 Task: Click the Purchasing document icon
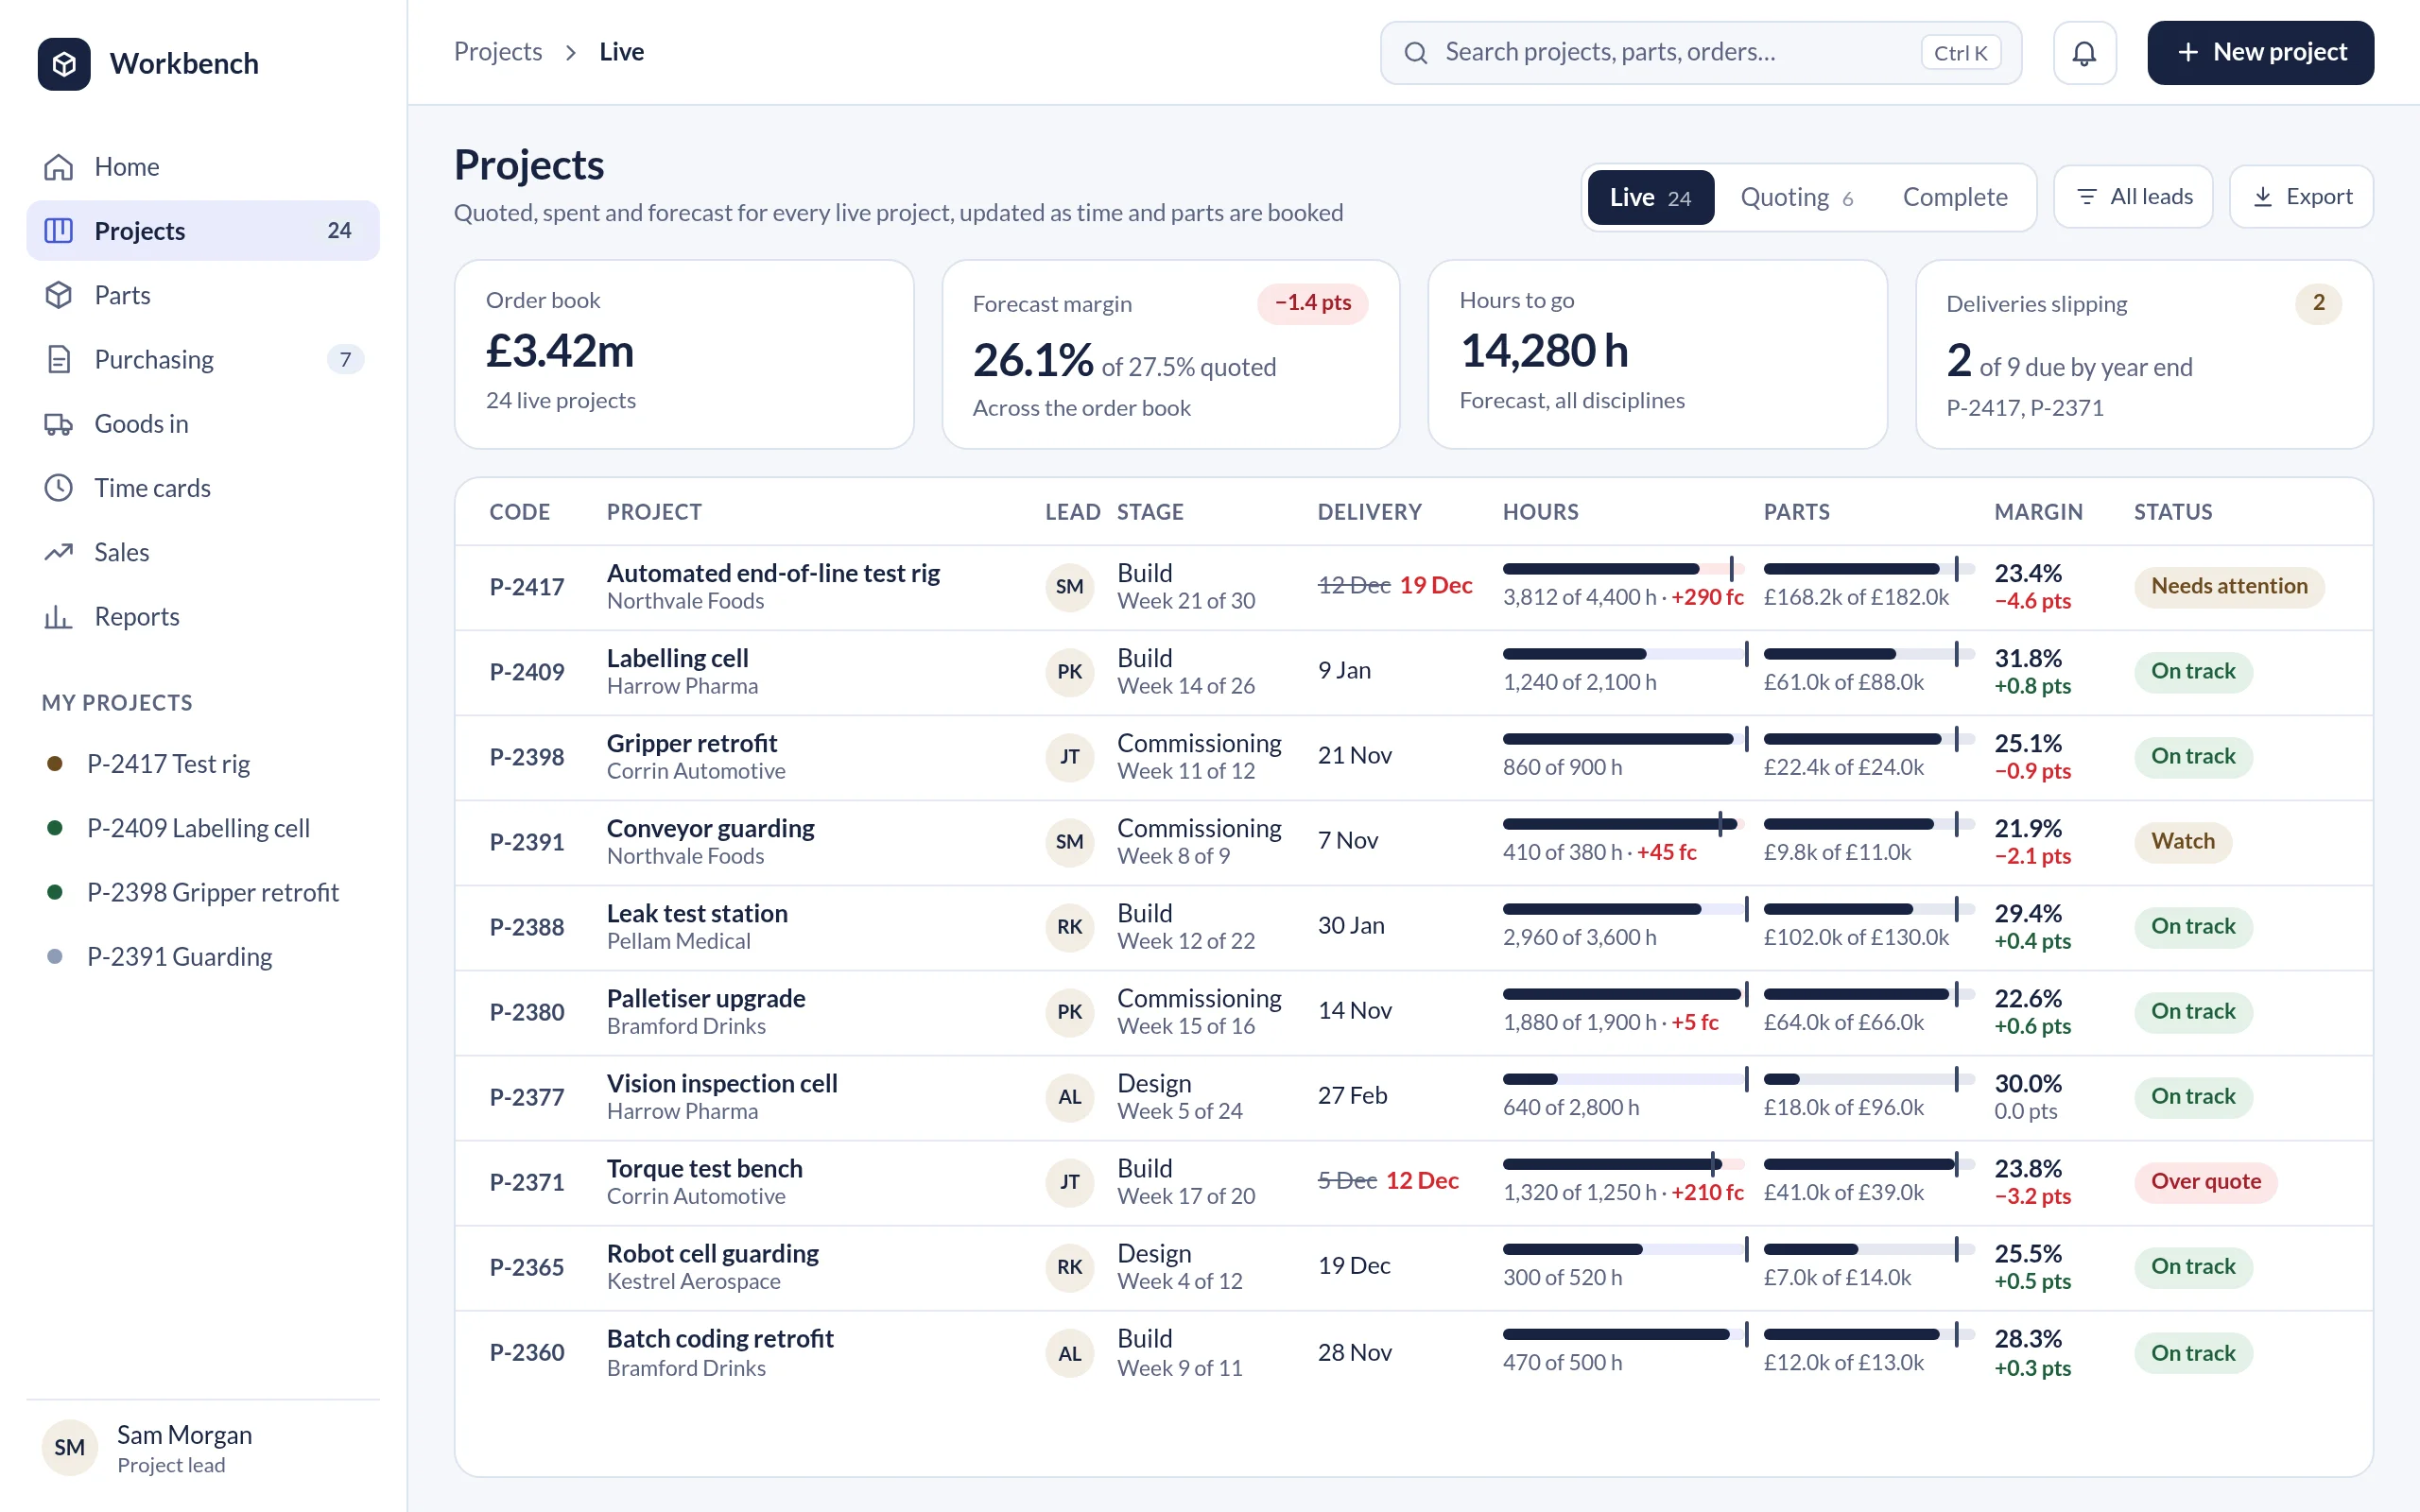[59, 359]
